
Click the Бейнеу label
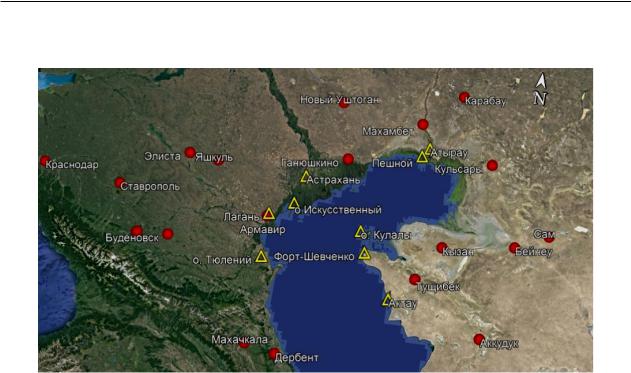(534, 252)
